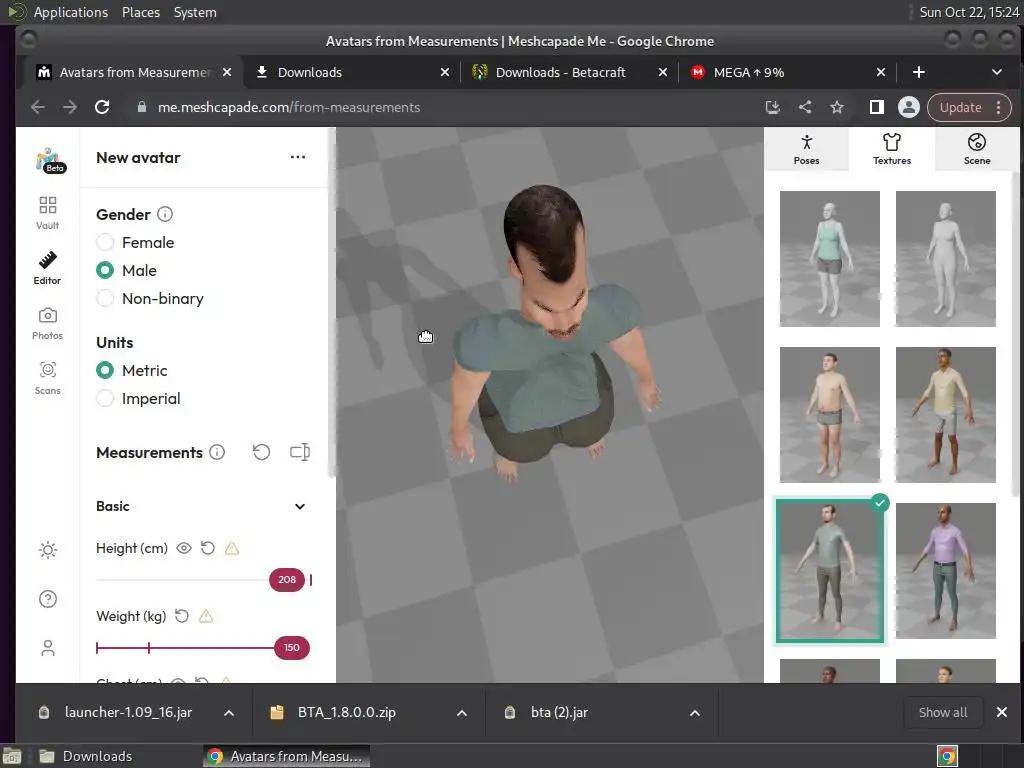Click the Weight warning triangle icon
Viewport: 1024px width, 768px height.
pyautogui.click(x=206, y=616)
